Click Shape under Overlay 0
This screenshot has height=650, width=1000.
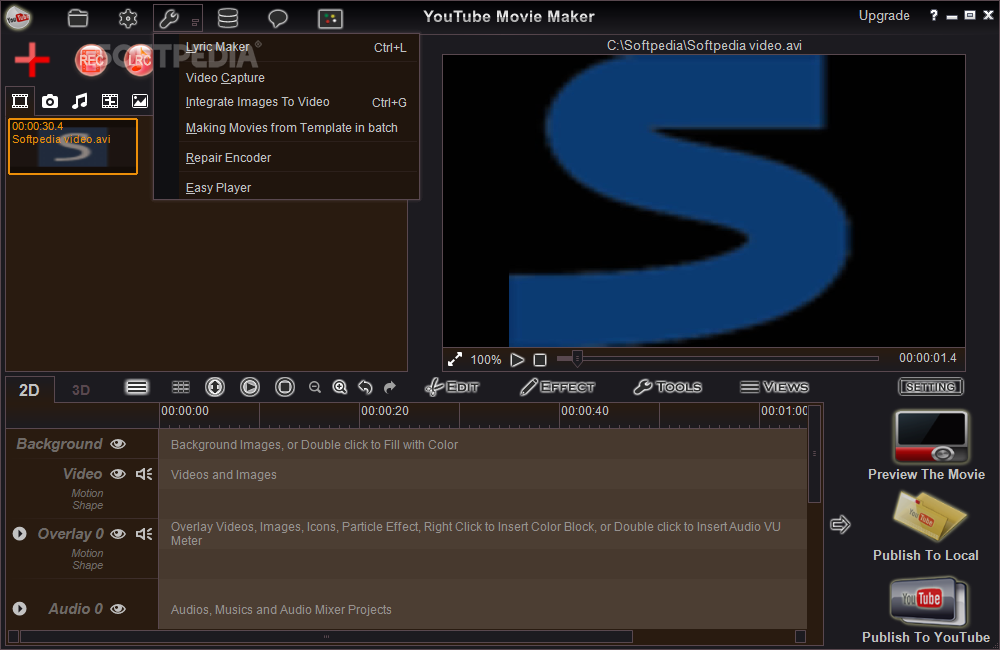tap(88, 565)
